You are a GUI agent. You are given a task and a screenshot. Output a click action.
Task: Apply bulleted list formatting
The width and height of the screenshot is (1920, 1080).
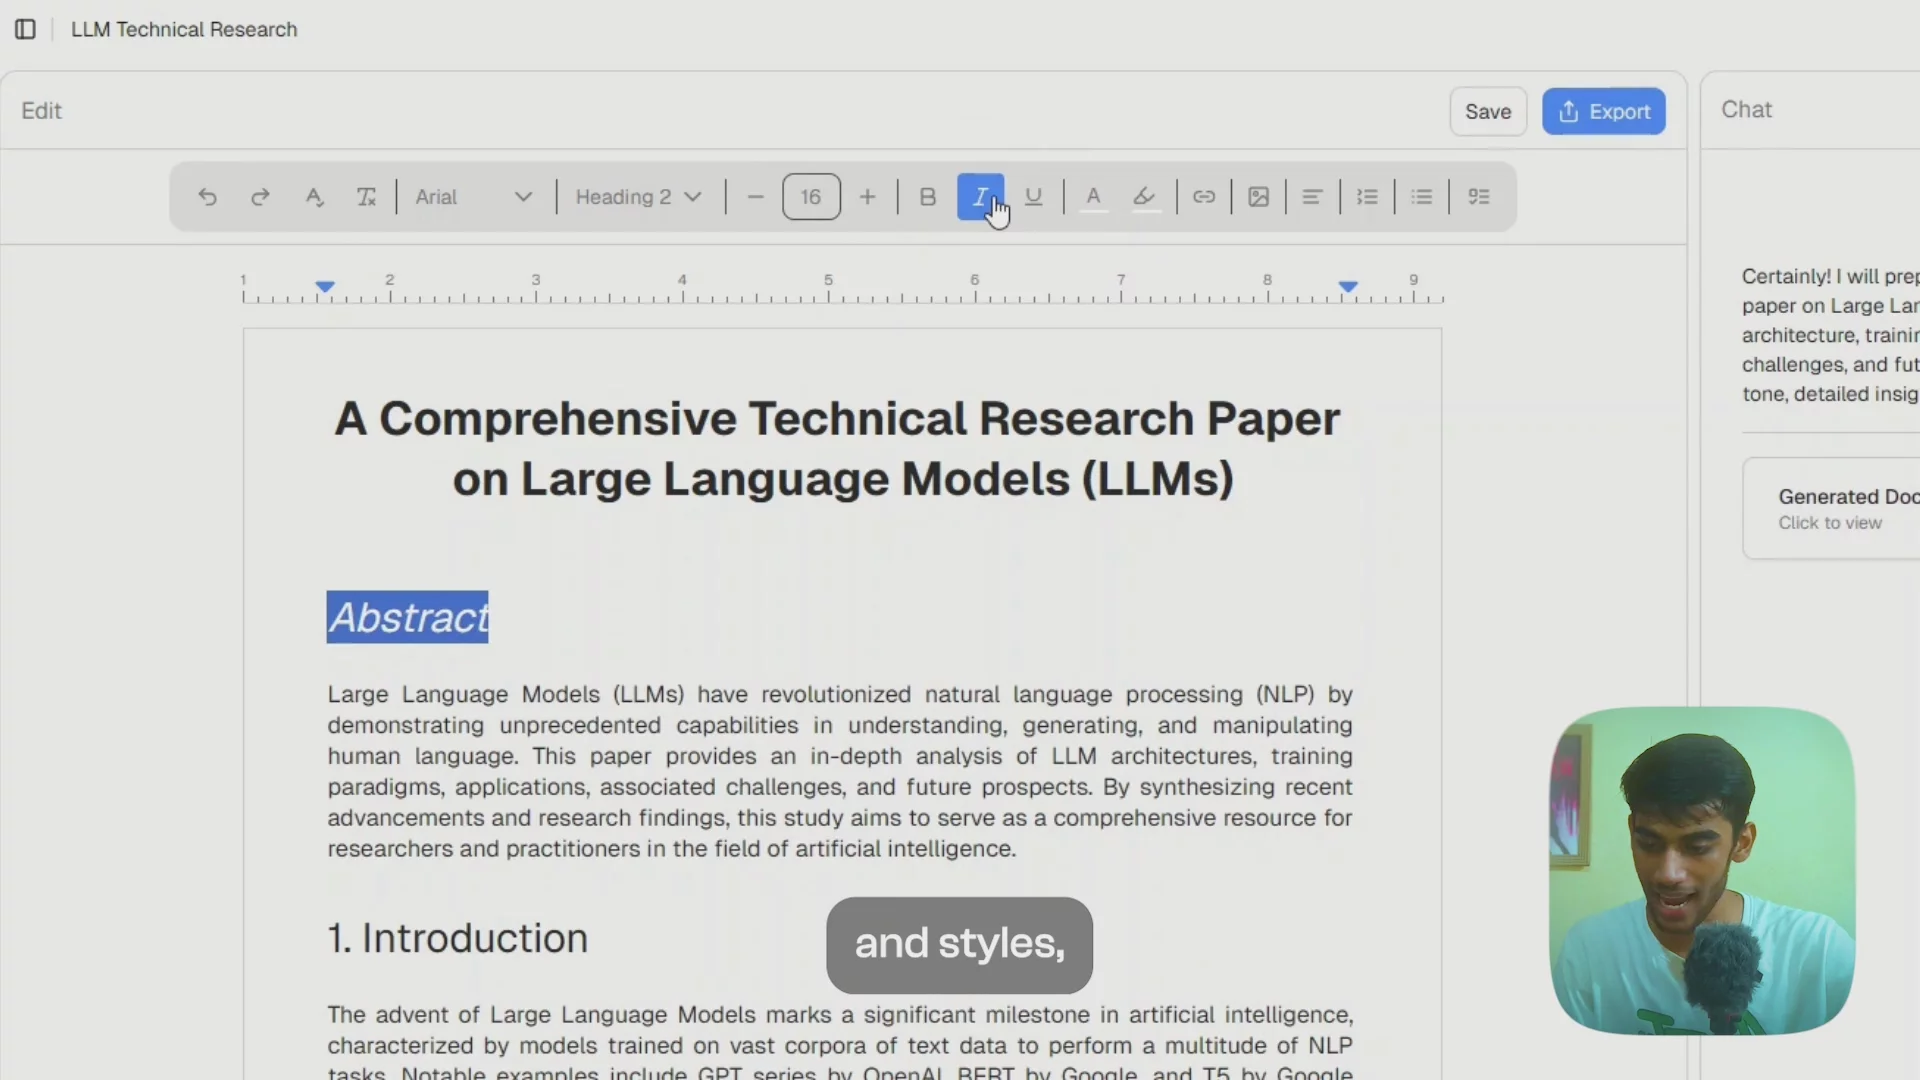(x=1421, y=197)
